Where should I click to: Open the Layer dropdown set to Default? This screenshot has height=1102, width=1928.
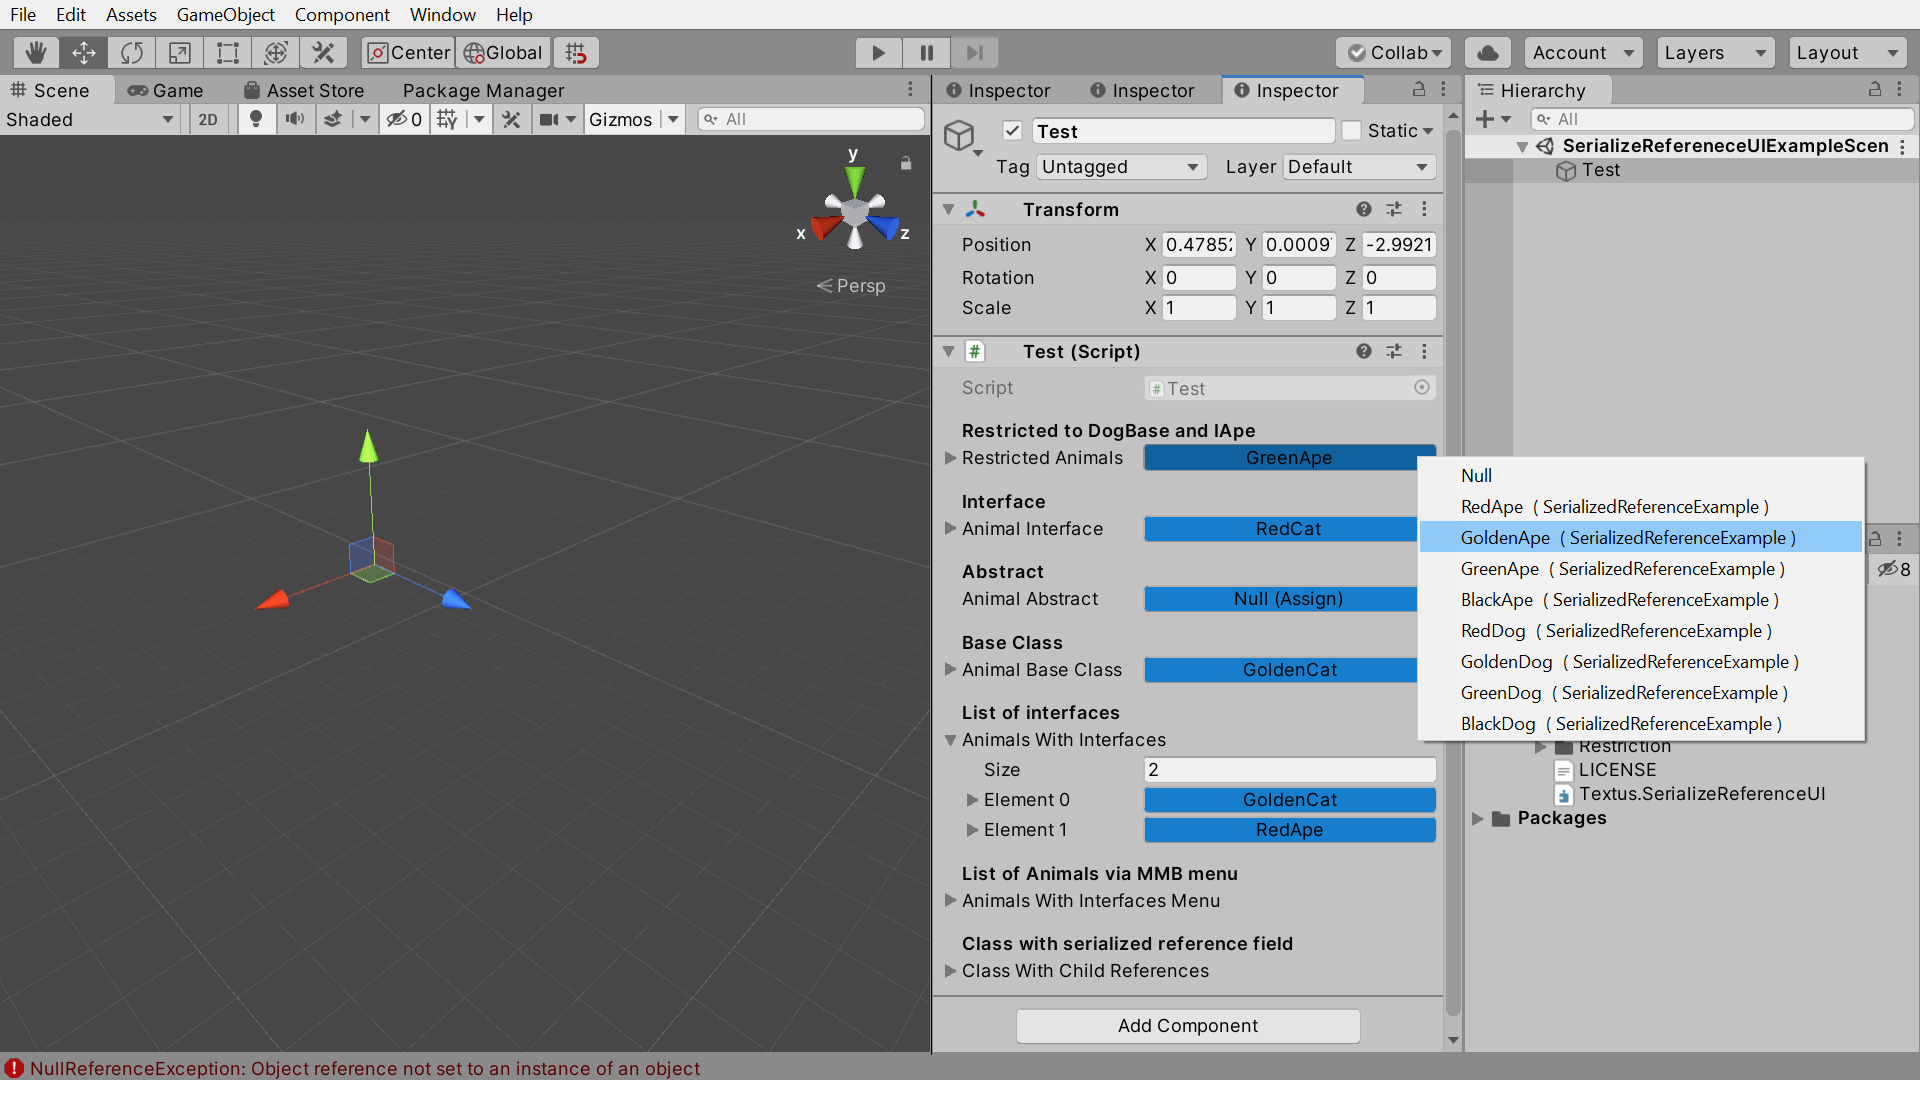coord(1358,167)
